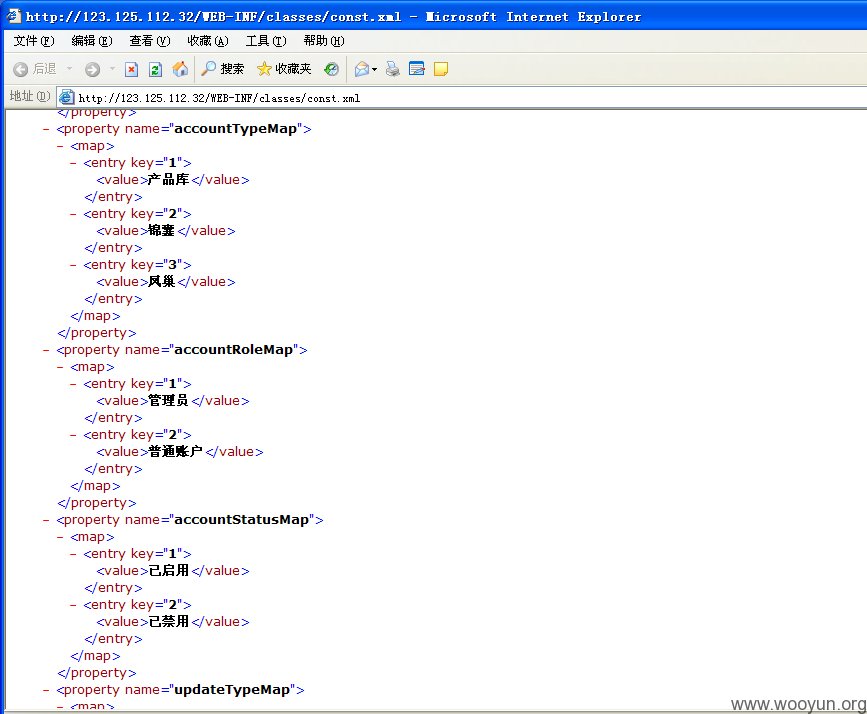Collapse the map under accountStatusMap
Viewport: 867px width, 714px height.
(60, 537)
